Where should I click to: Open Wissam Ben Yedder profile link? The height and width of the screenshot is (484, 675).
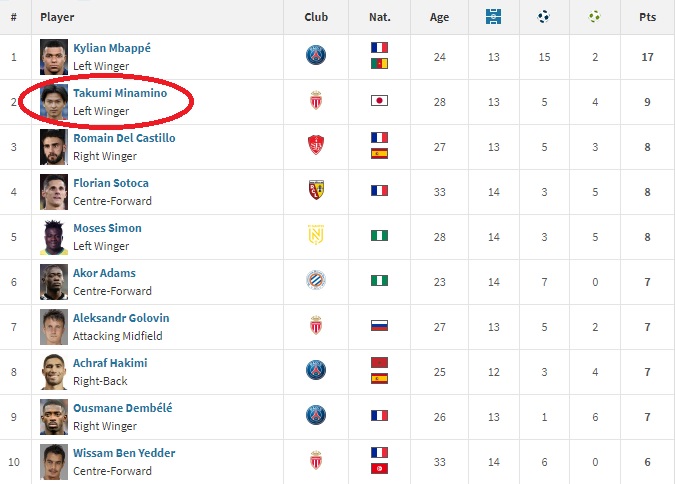[124, 453]
